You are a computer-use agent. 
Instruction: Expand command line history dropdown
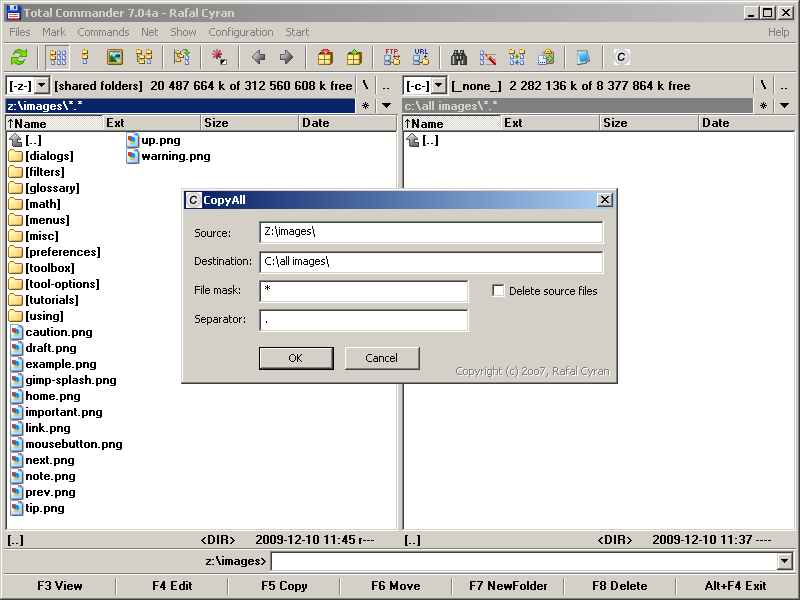[785, 561]
